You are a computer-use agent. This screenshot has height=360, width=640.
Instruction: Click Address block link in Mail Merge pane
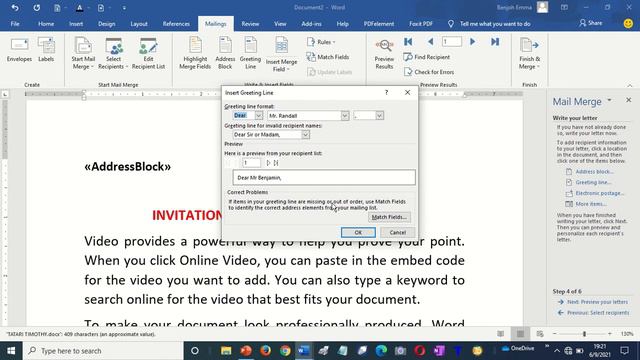coord(594,172)
